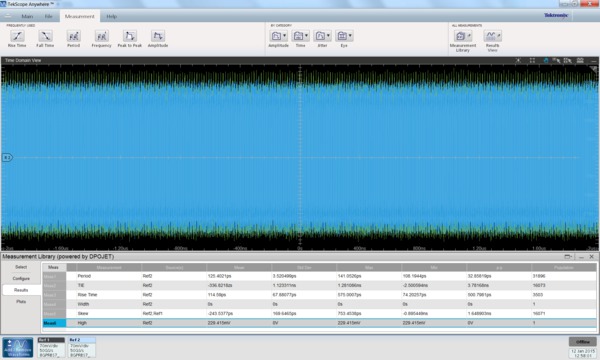Click the Skew mean value -243.5377ps
600x360 pixels.
[x=220, y=313]
